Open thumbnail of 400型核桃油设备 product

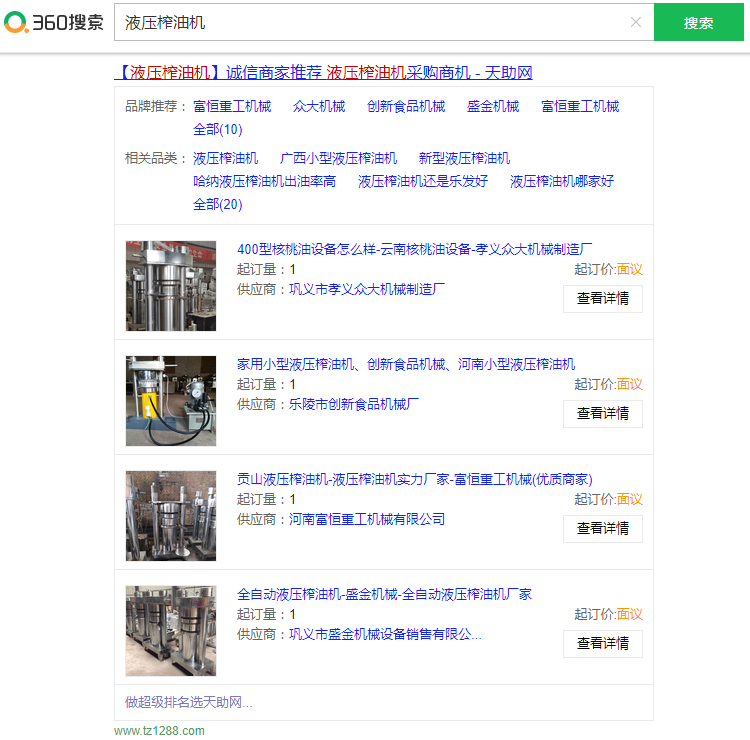(x=170, y=286)
